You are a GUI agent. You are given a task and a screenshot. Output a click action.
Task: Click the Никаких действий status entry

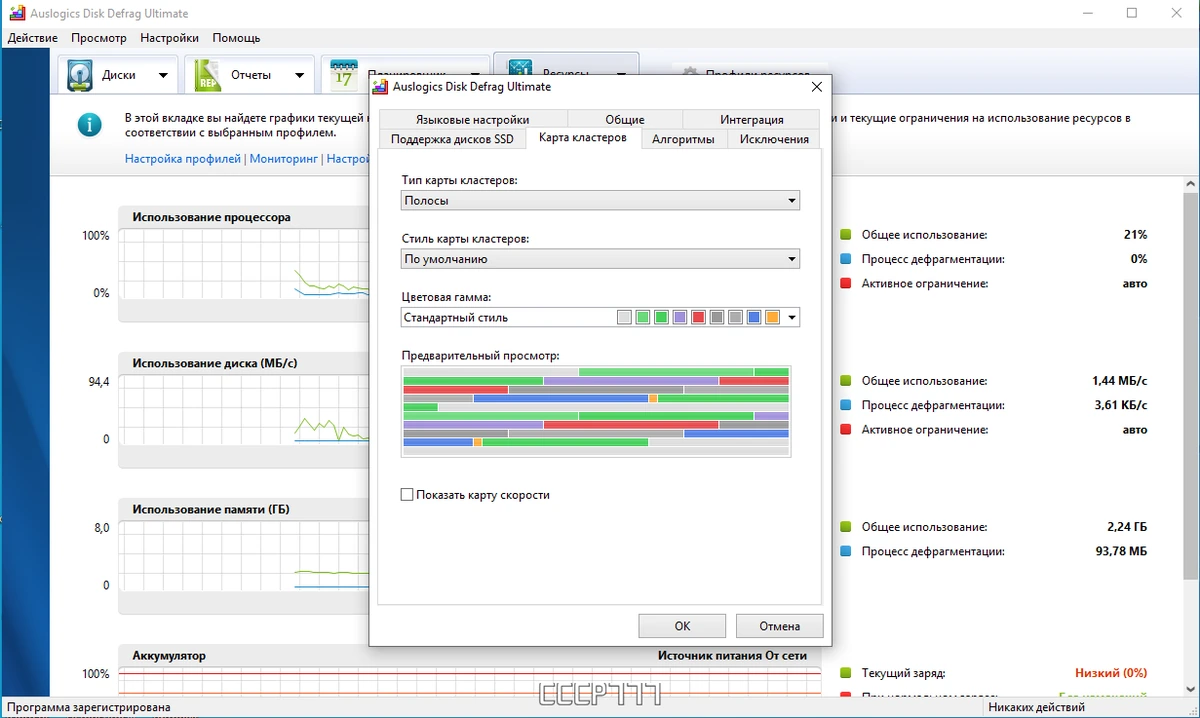[x=1037, y=707]
